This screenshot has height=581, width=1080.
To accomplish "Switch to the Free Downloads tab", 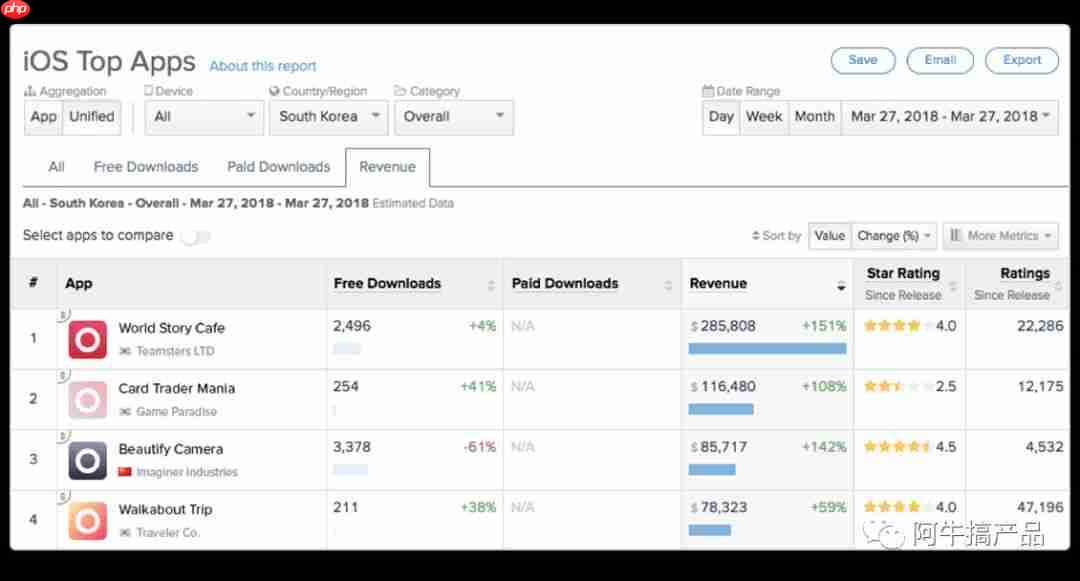I will (146, 167).
